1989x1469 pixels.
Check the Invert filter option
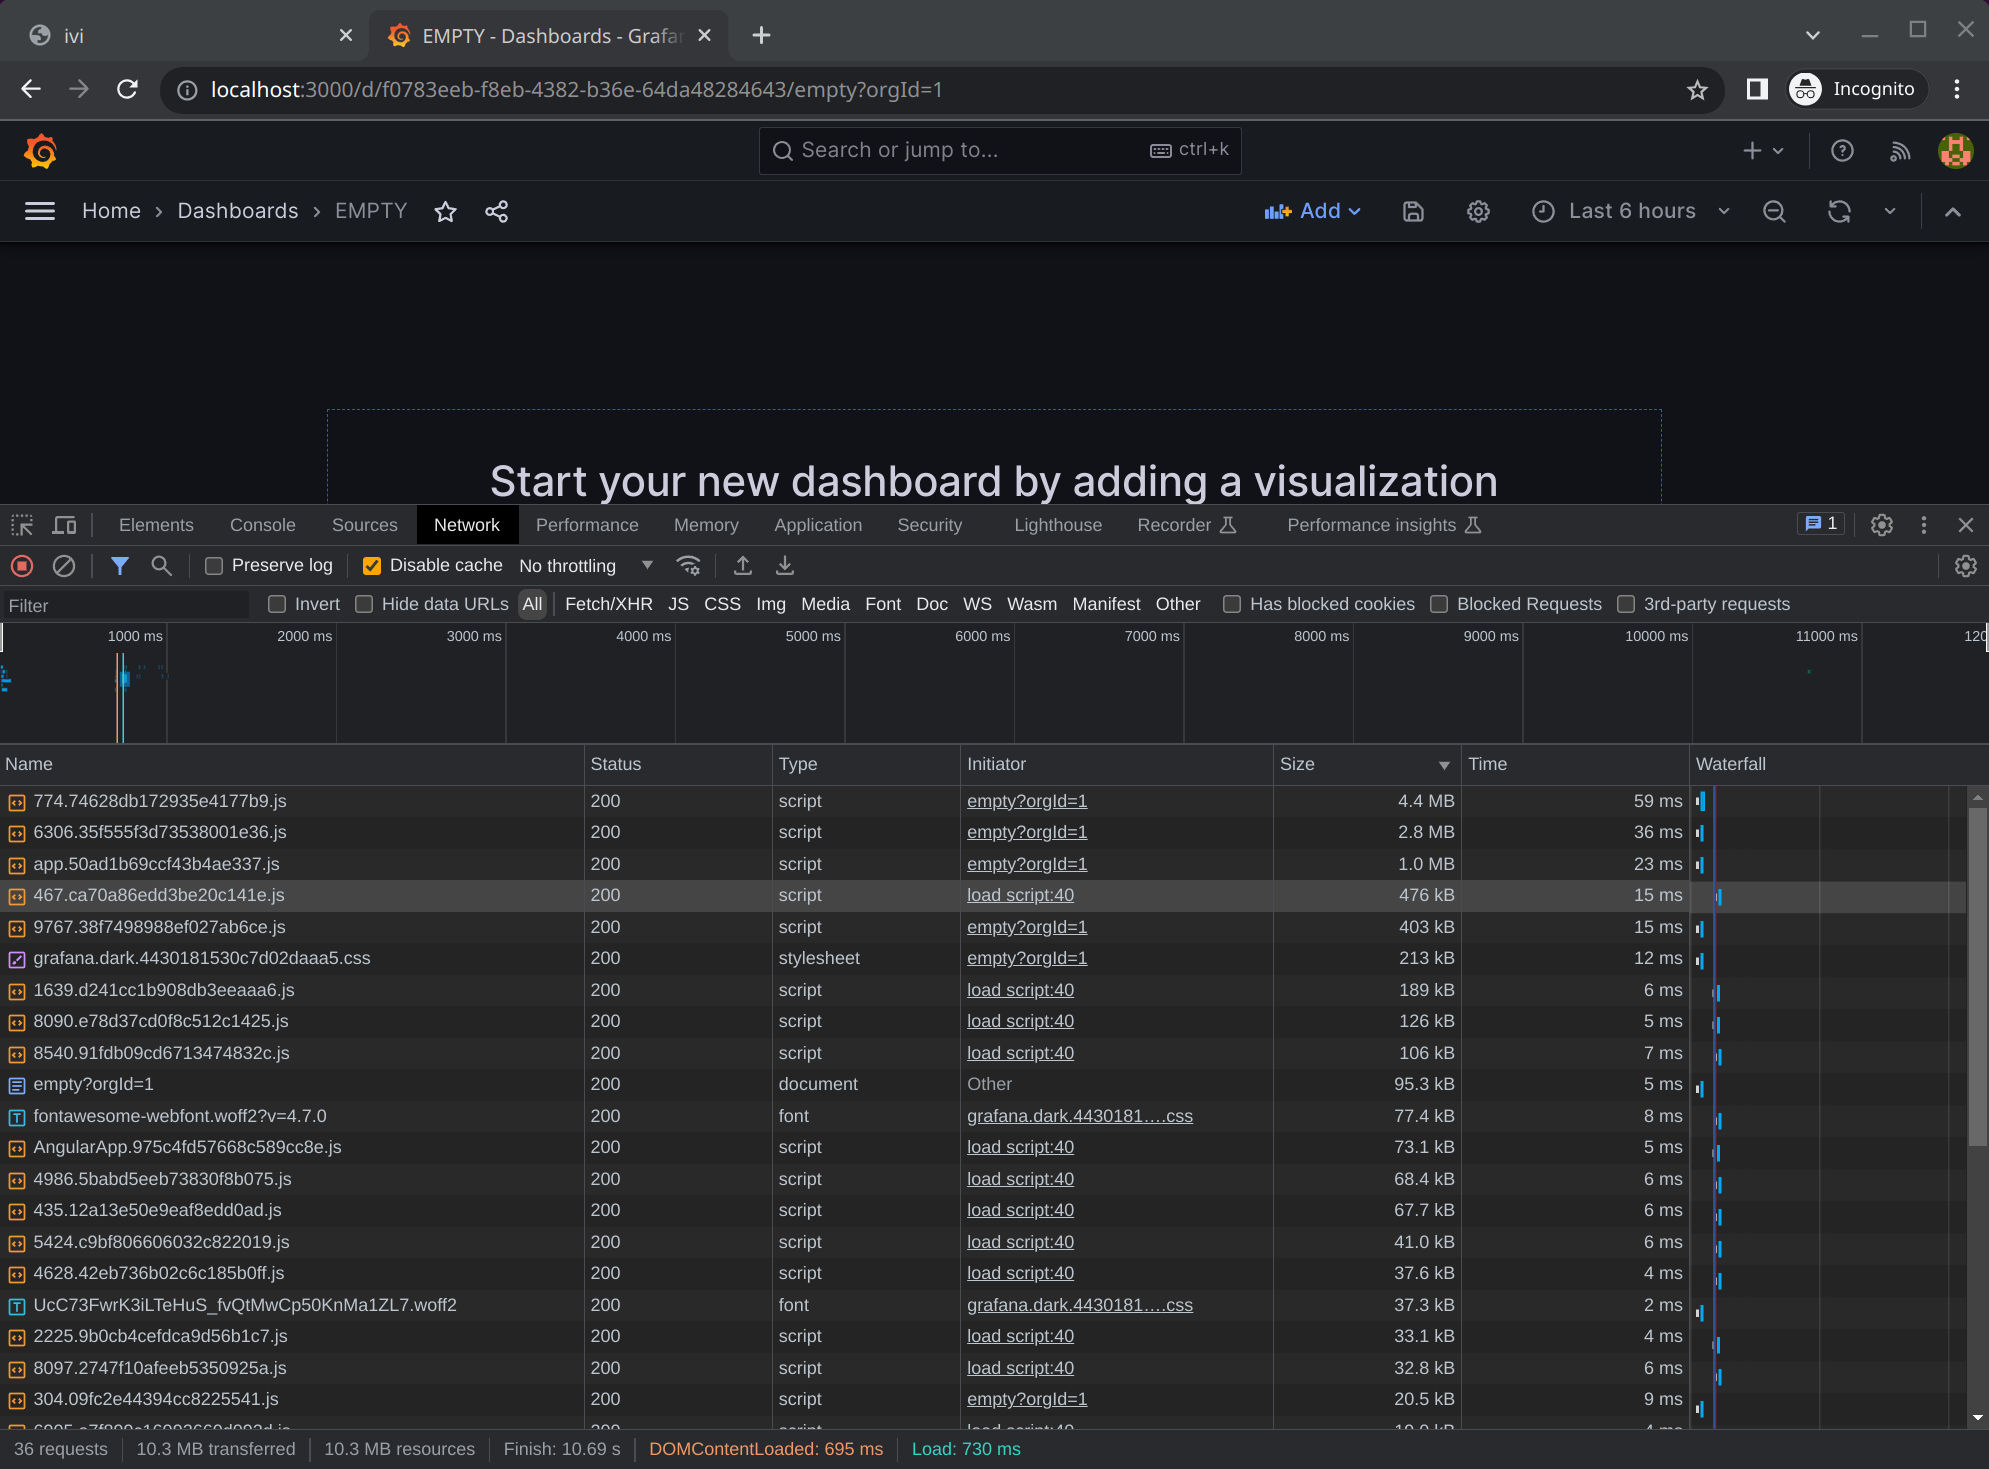click(277, 604)
